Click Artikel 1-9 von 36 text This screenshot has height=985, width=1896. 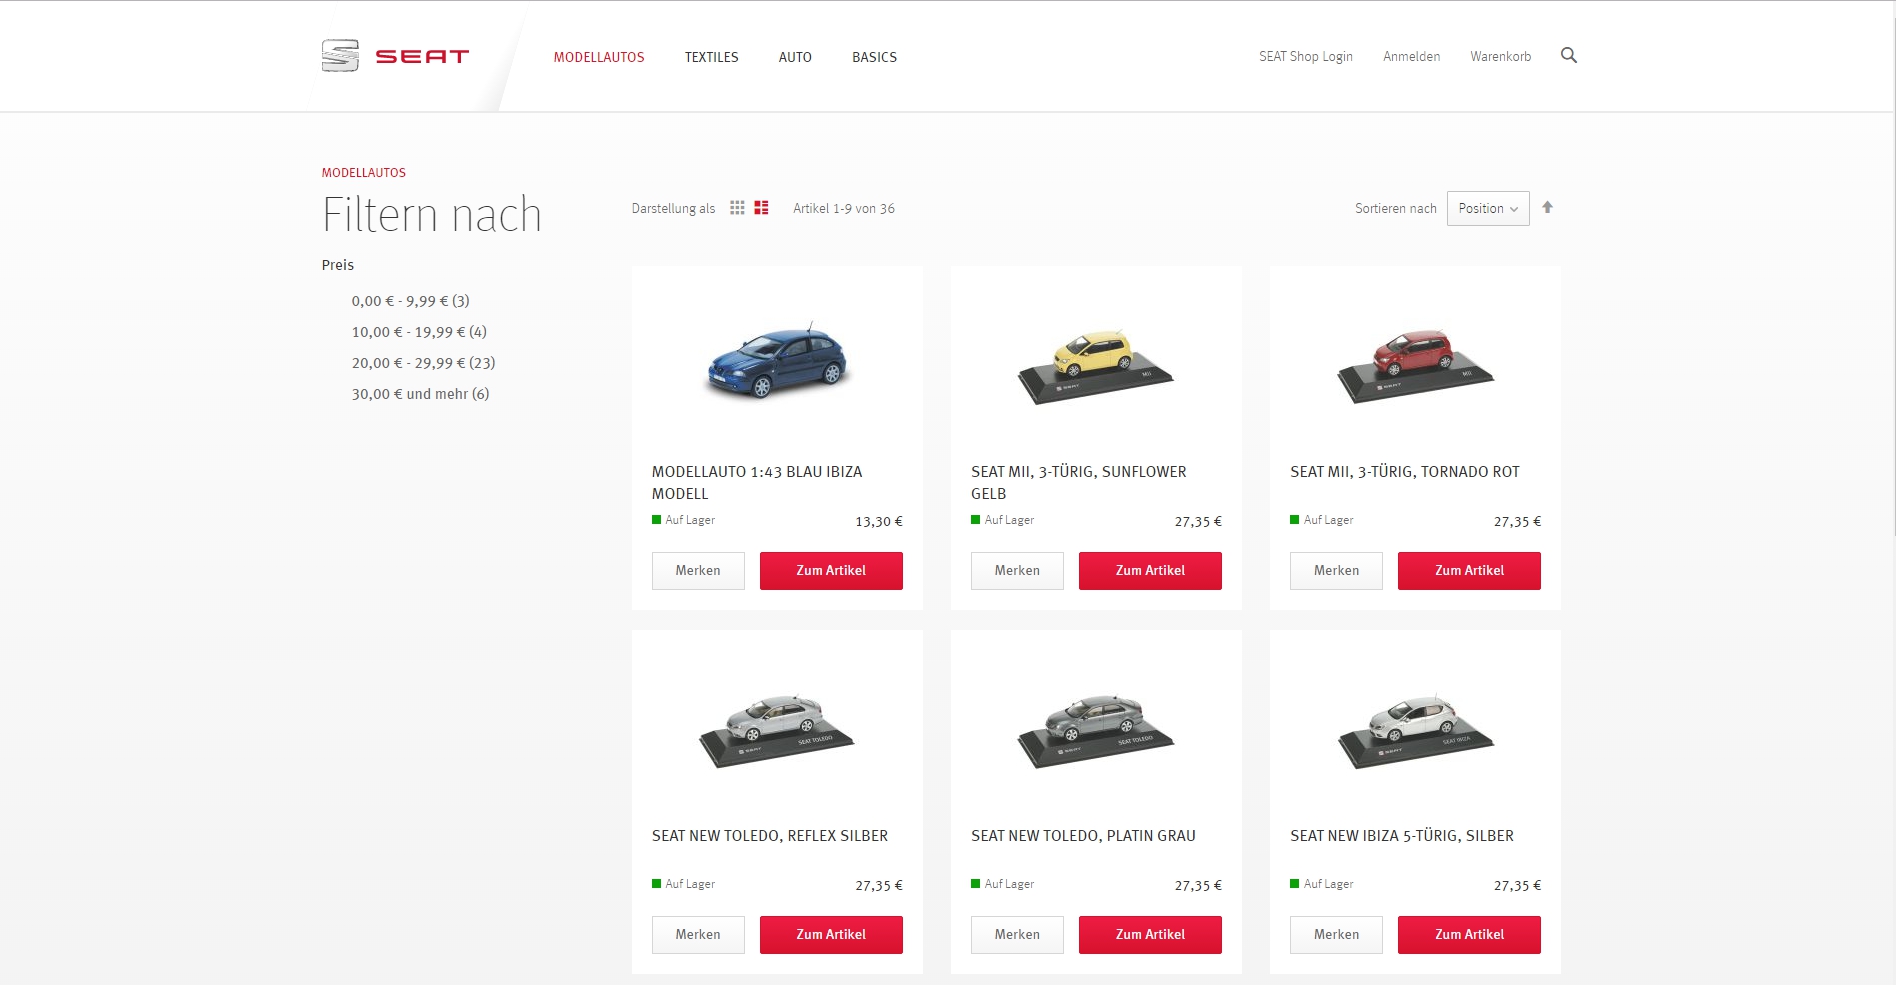[x=844, y=209]
